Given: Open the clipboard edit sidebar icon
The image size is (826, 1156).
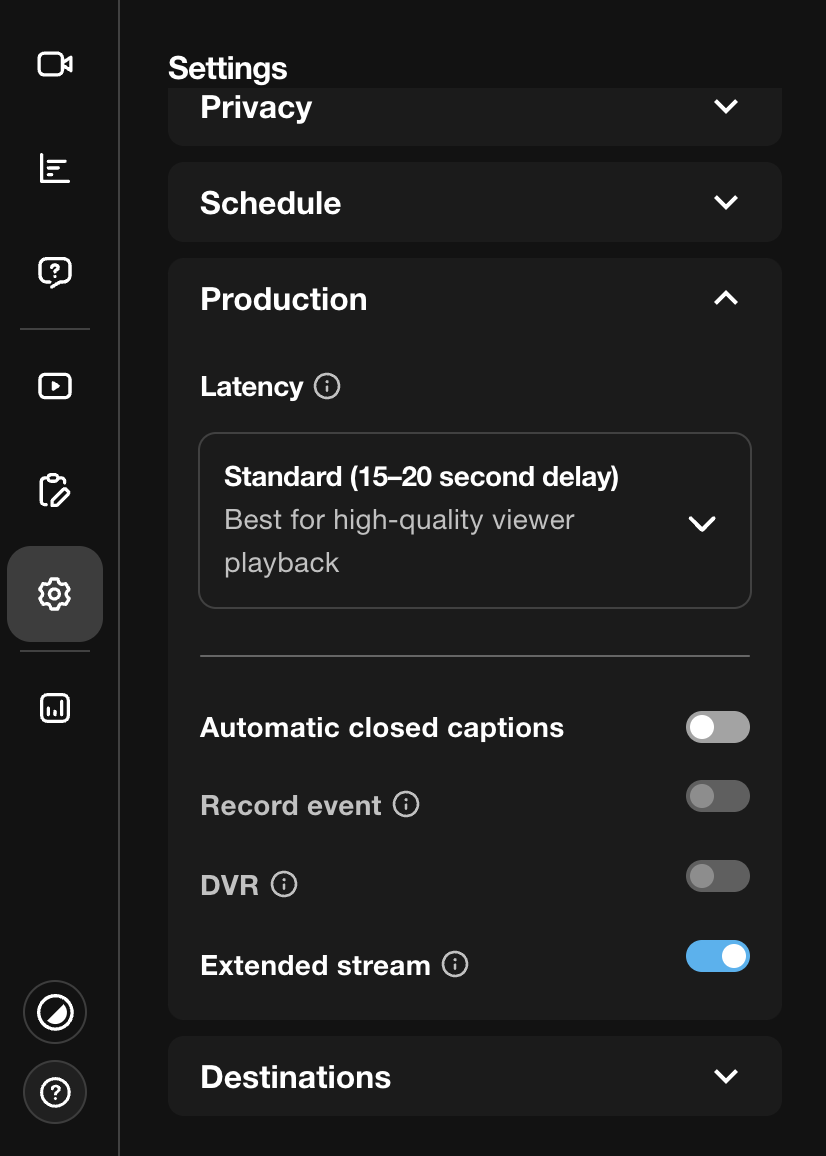Looking at the screenshot, I should (55, 490).
